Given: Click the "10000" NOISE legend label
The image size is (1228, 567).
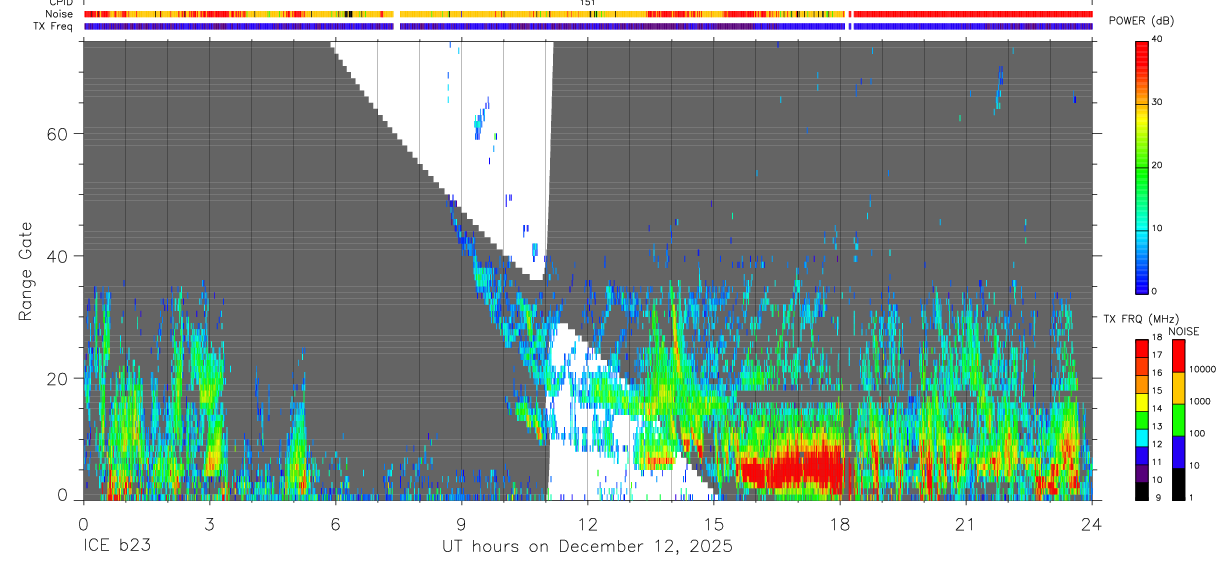Looking at the screenshot, I should 1202,369.
